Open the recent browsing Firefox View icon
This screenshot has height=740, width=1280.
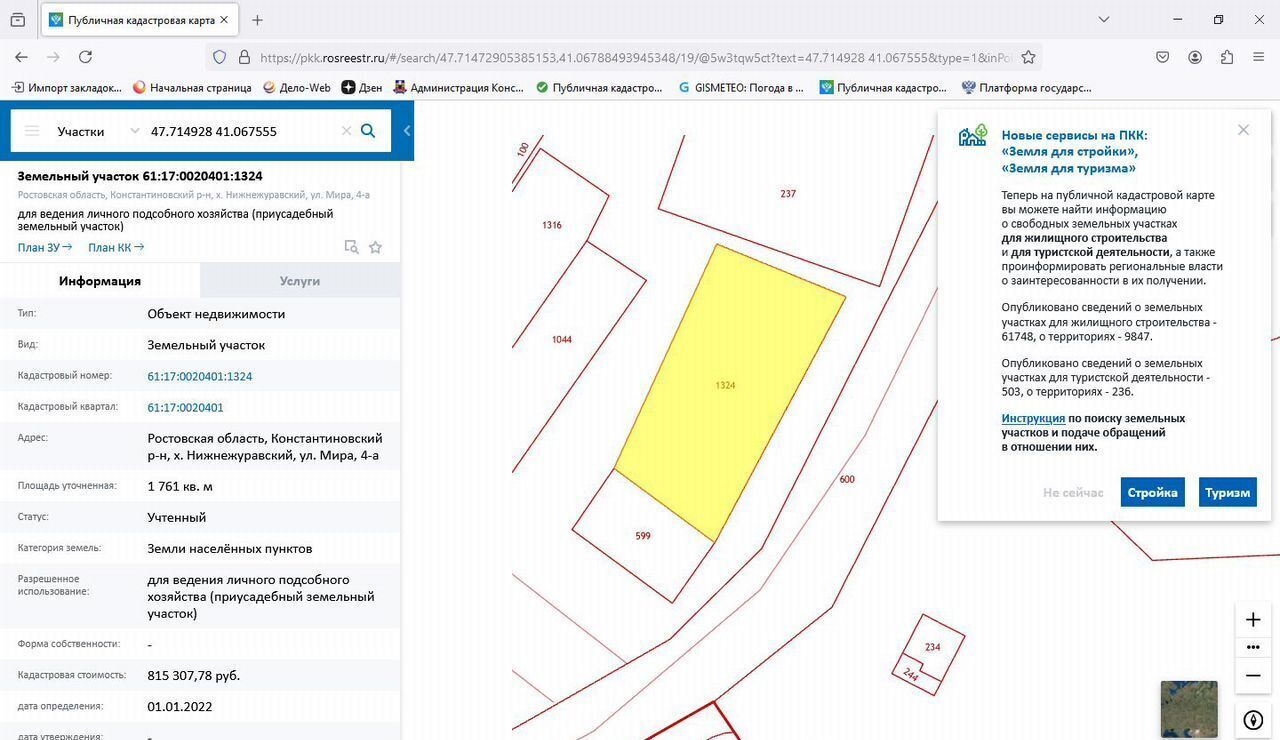pos(17,20)
